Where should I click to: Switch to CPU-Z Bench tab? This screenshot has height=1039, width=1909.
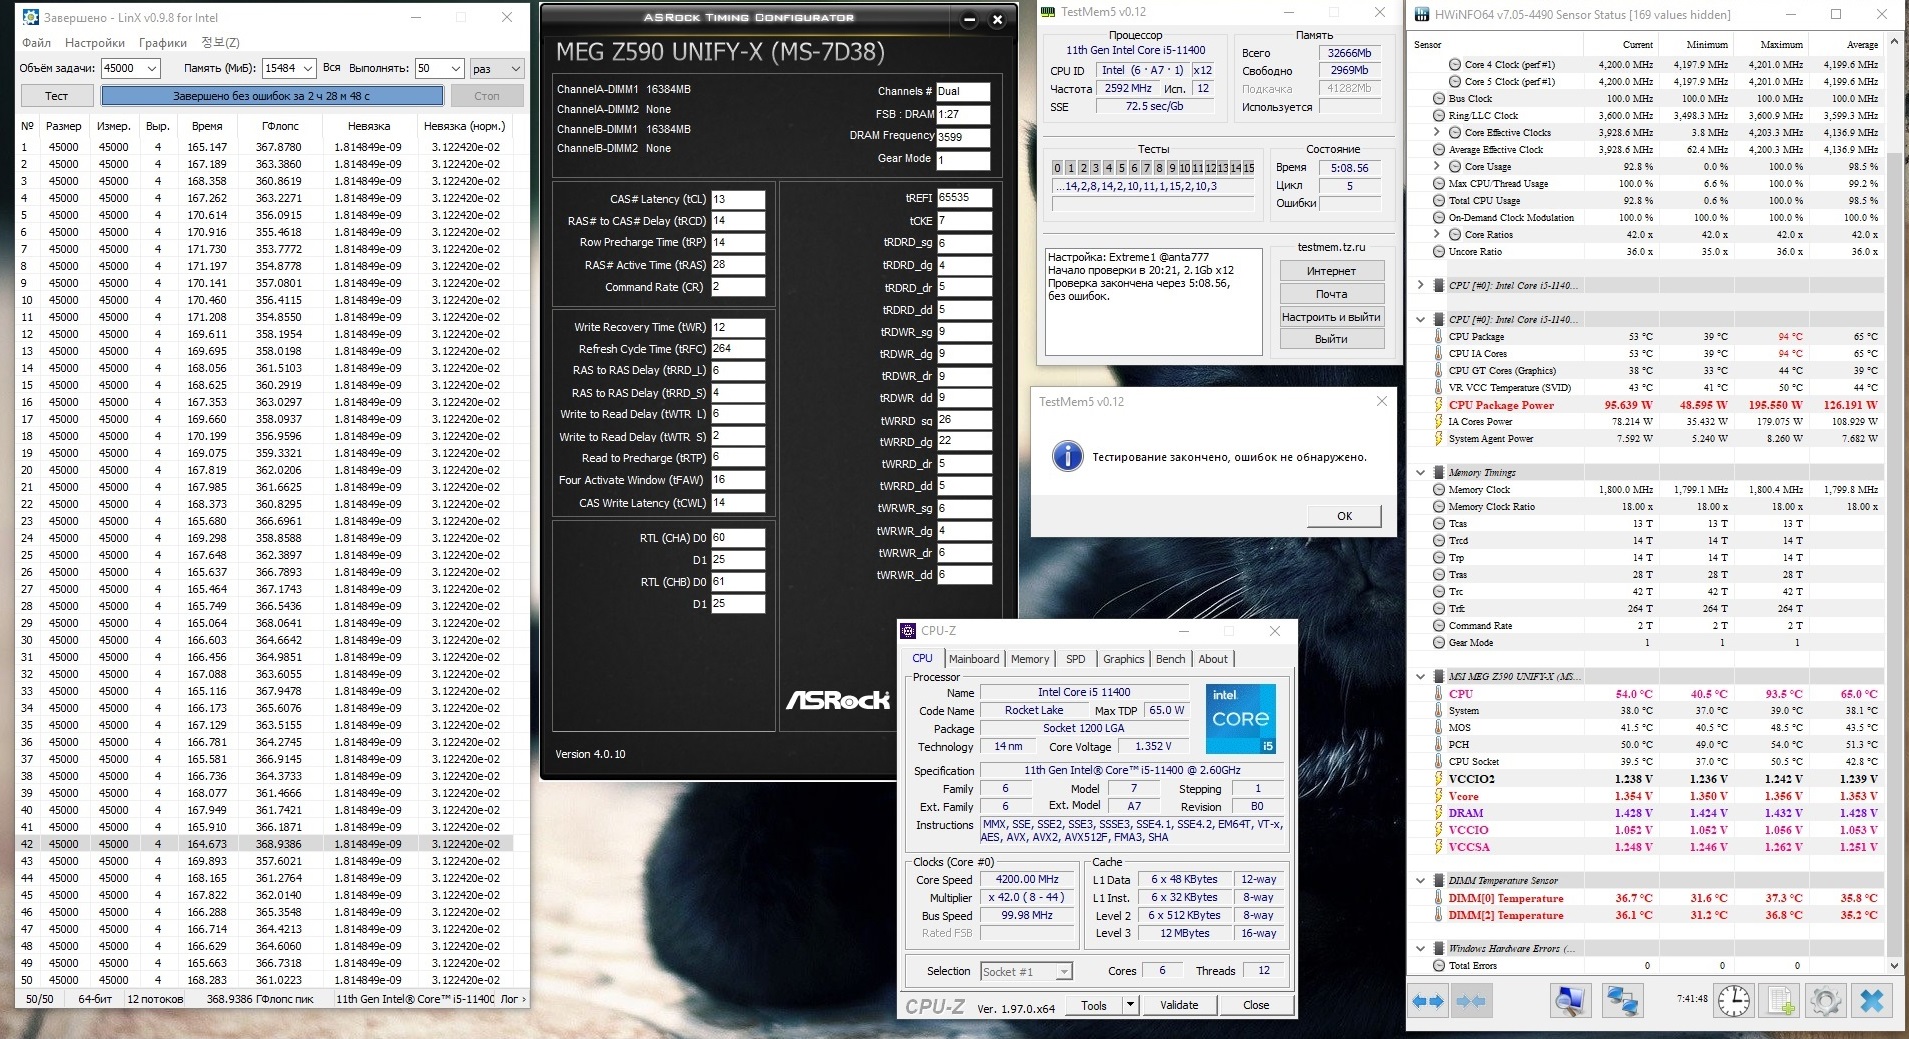pos(1170,659)
